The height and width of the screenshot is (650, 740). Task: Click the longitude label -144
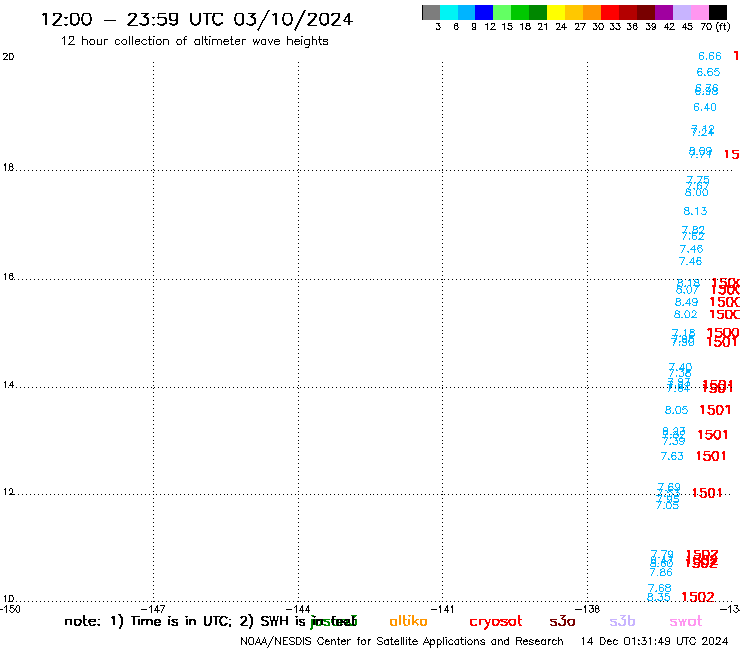tap(299, 609)
